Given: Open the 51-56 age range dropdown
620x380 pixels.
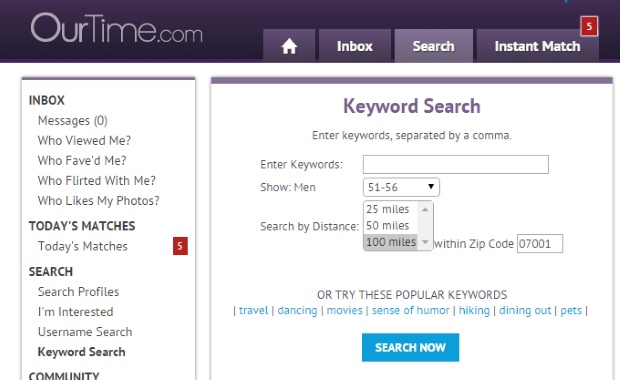Looking at the screenshot, I should pyautogui.click(x=401, y=187).
